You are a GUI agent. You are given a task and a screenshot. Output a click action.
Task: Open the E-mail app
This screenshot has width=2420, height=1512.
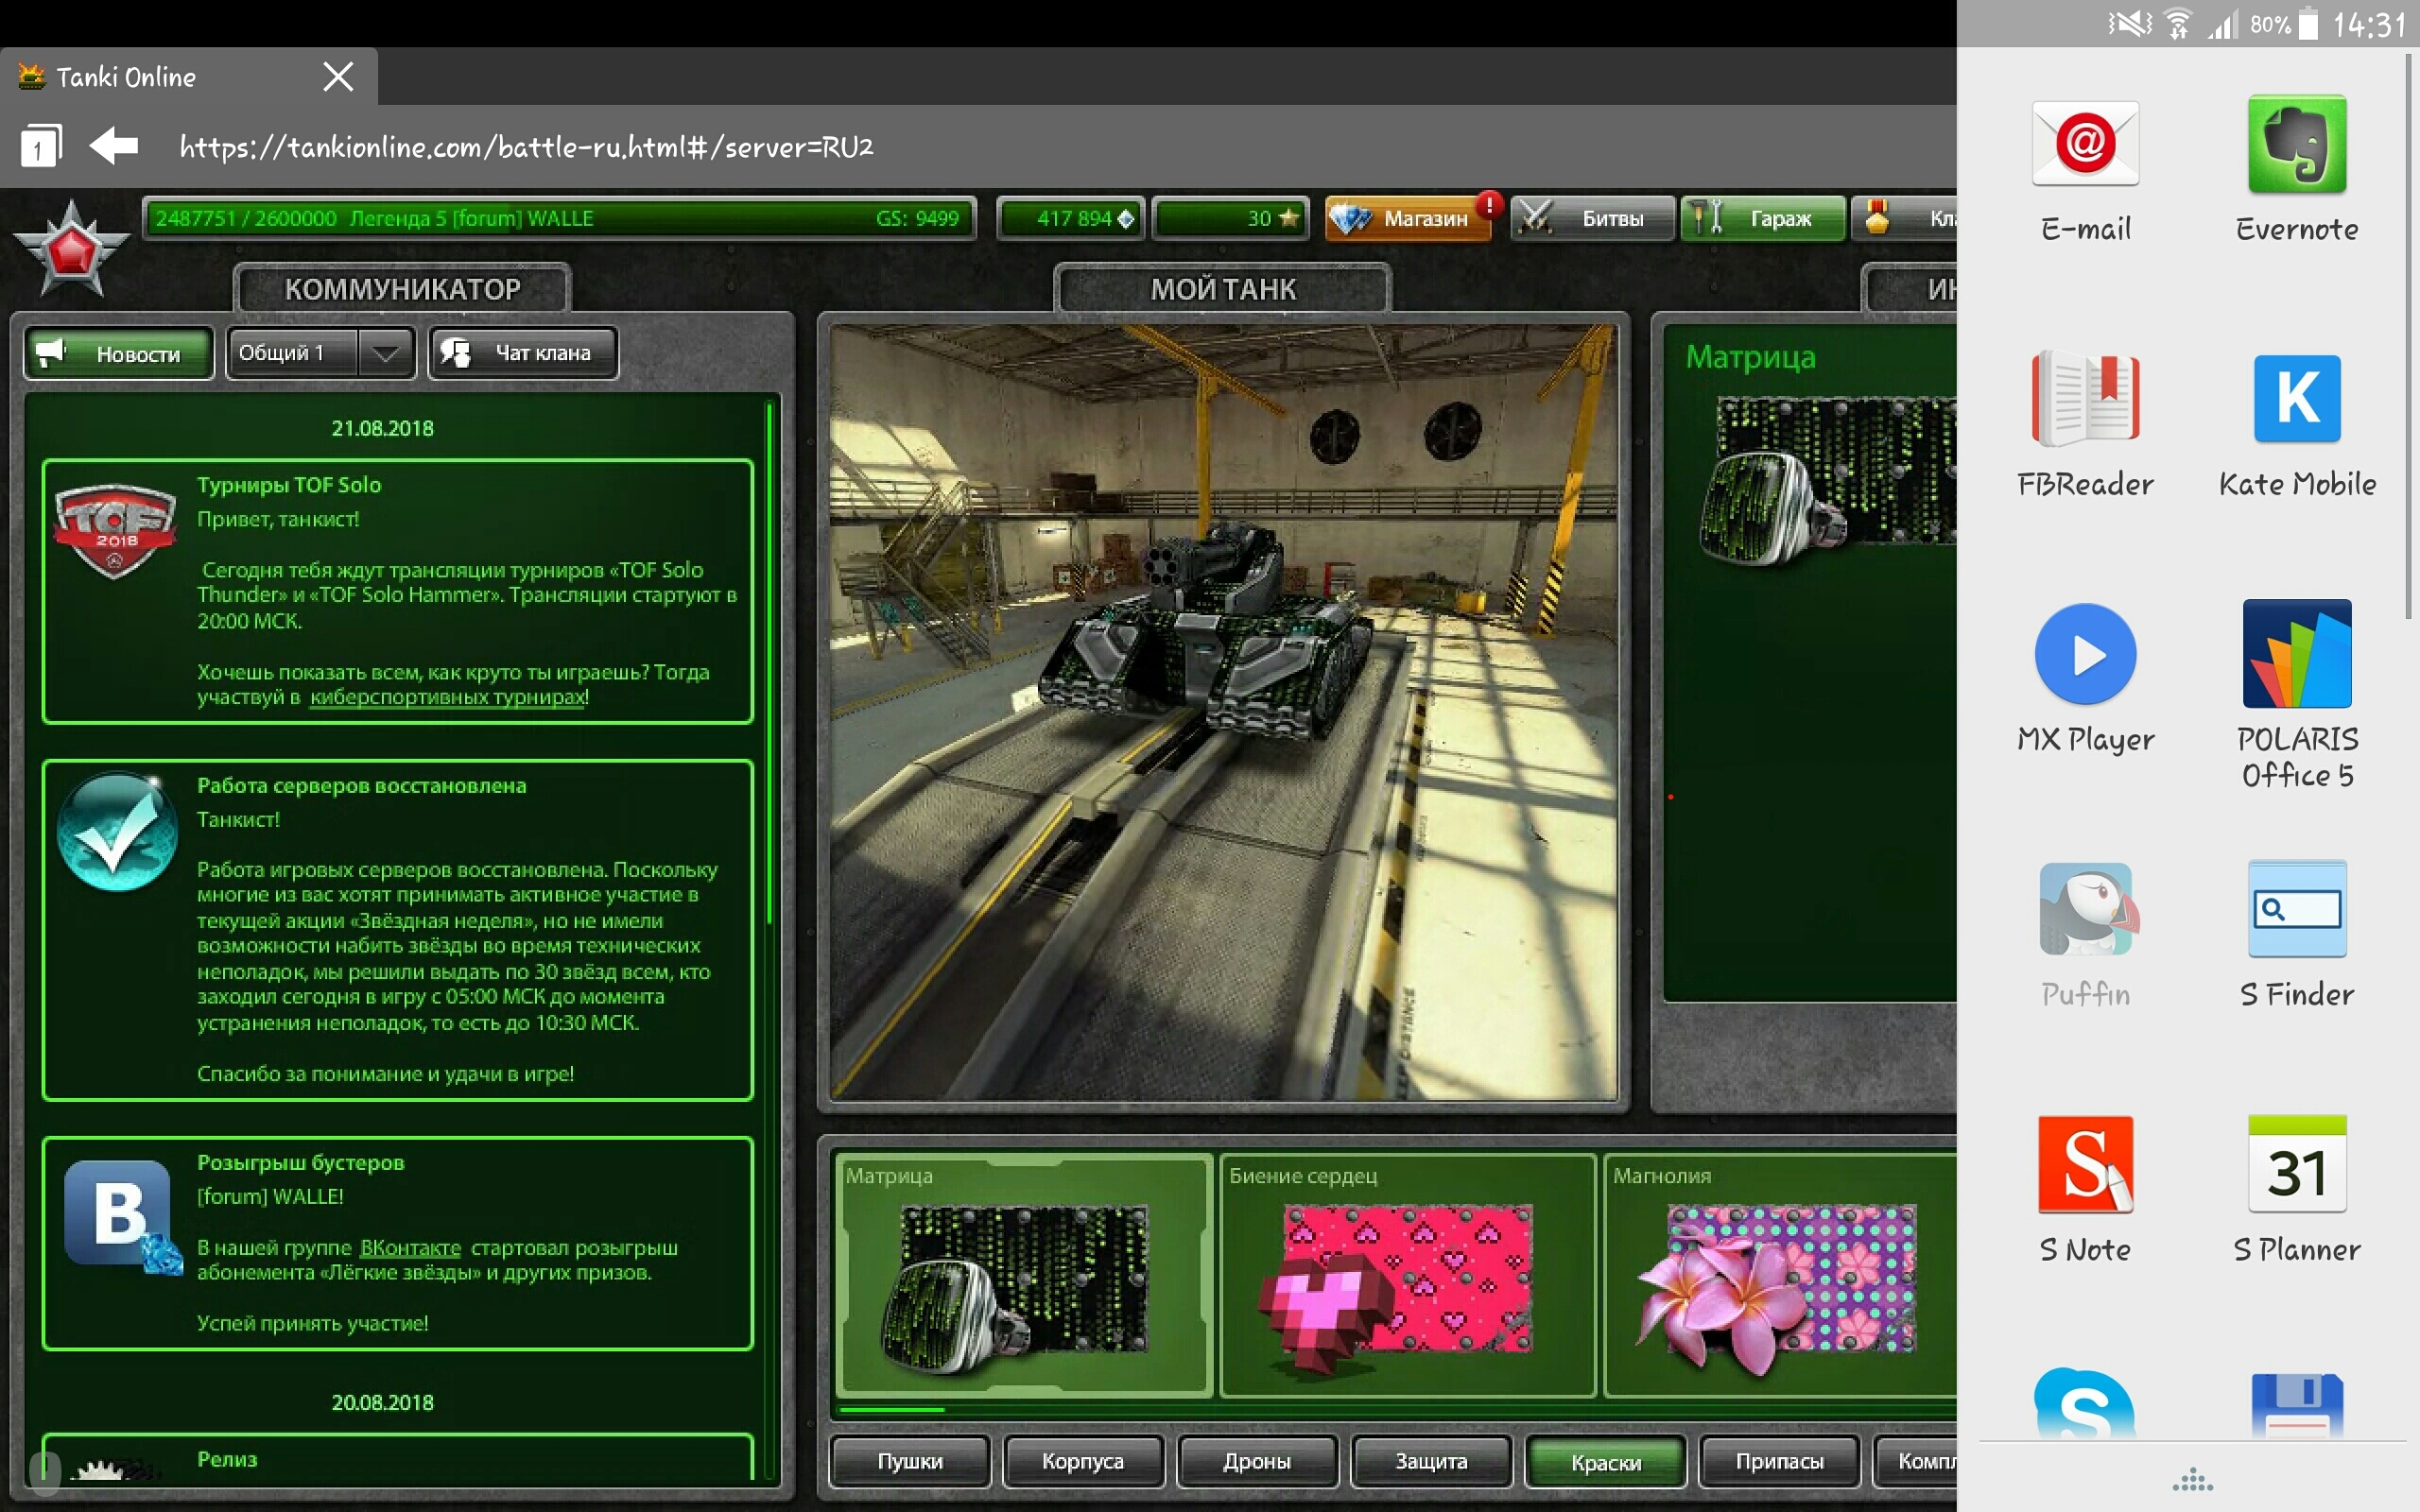[x=2085, y=170]
